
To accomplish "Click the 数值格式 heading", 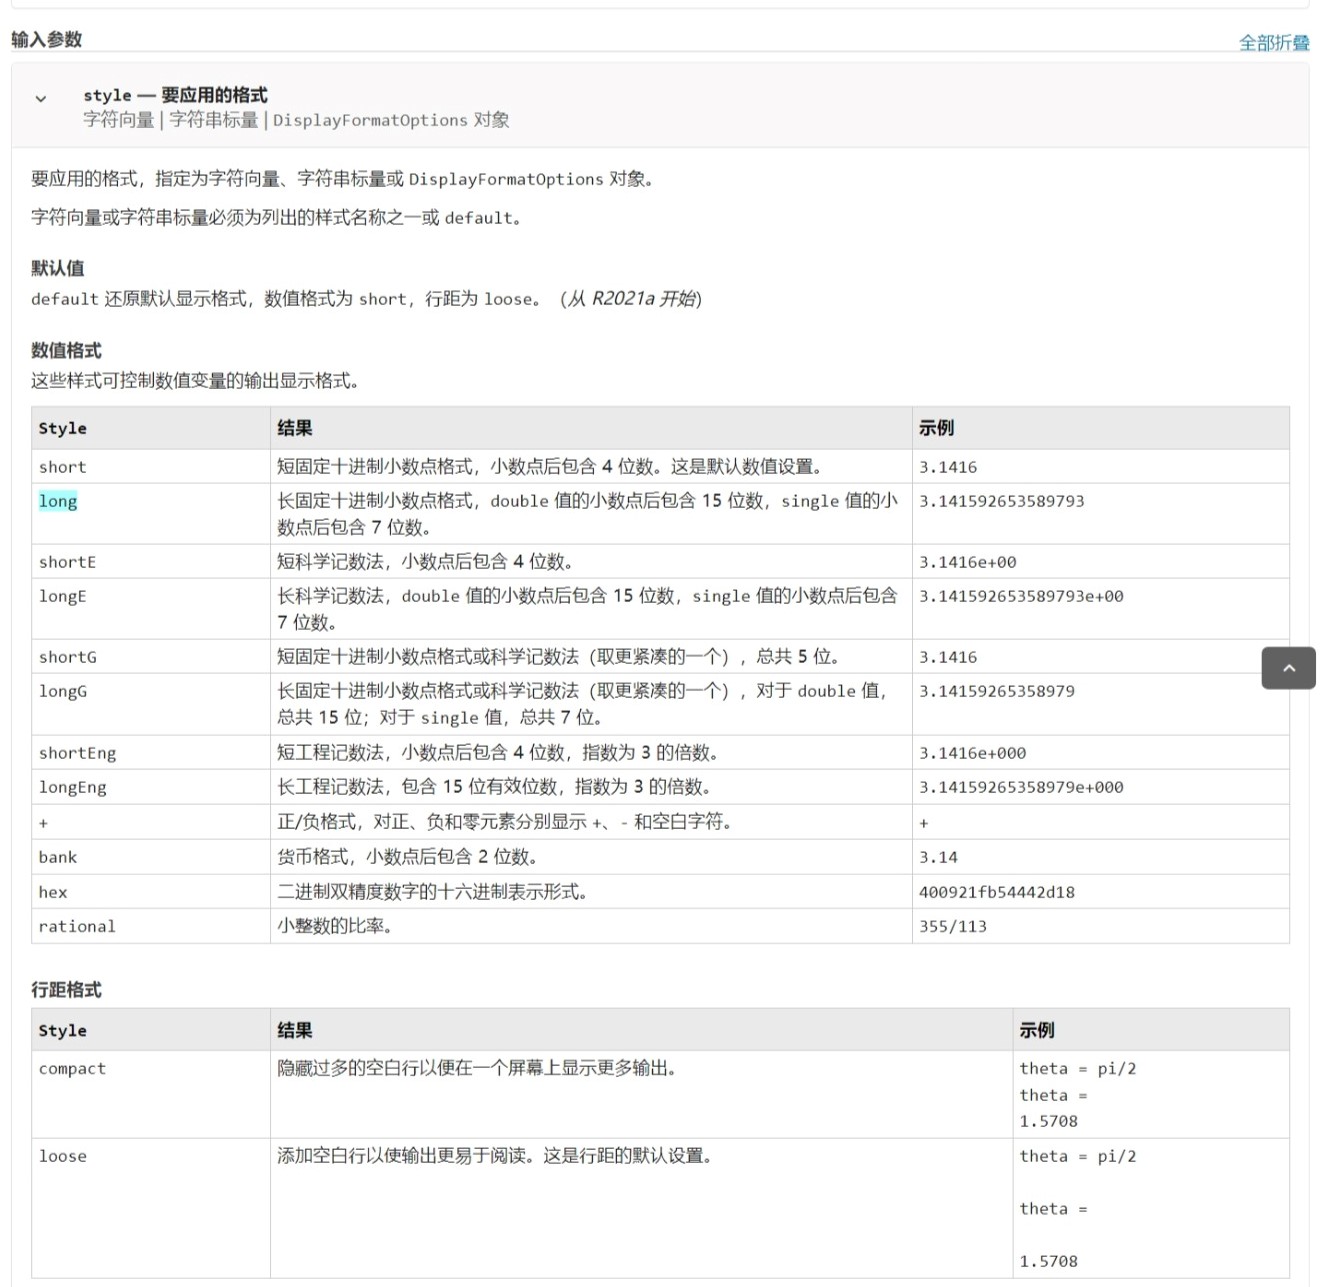I will coord(66,350).
